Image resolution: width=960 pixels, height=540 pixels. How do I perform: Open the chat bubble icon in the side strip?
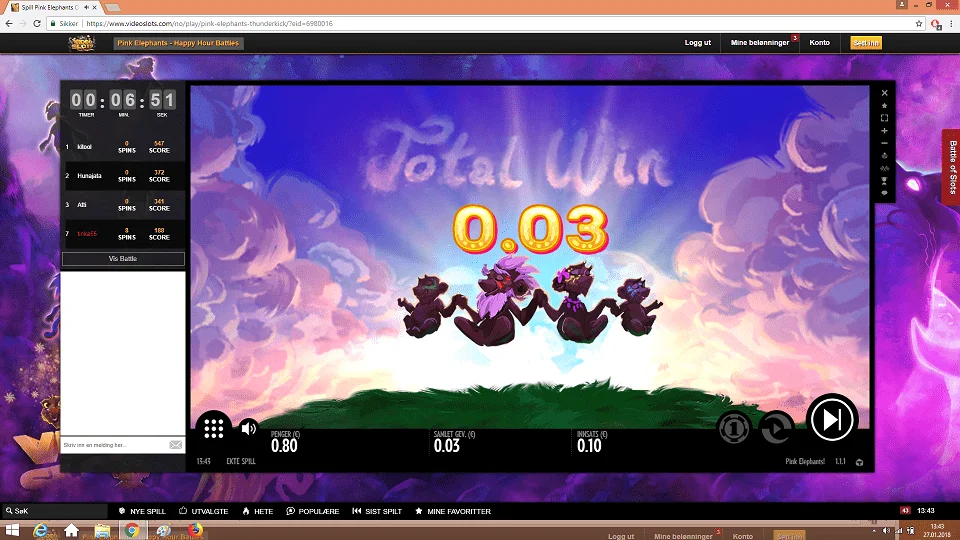tap(884, 193)
